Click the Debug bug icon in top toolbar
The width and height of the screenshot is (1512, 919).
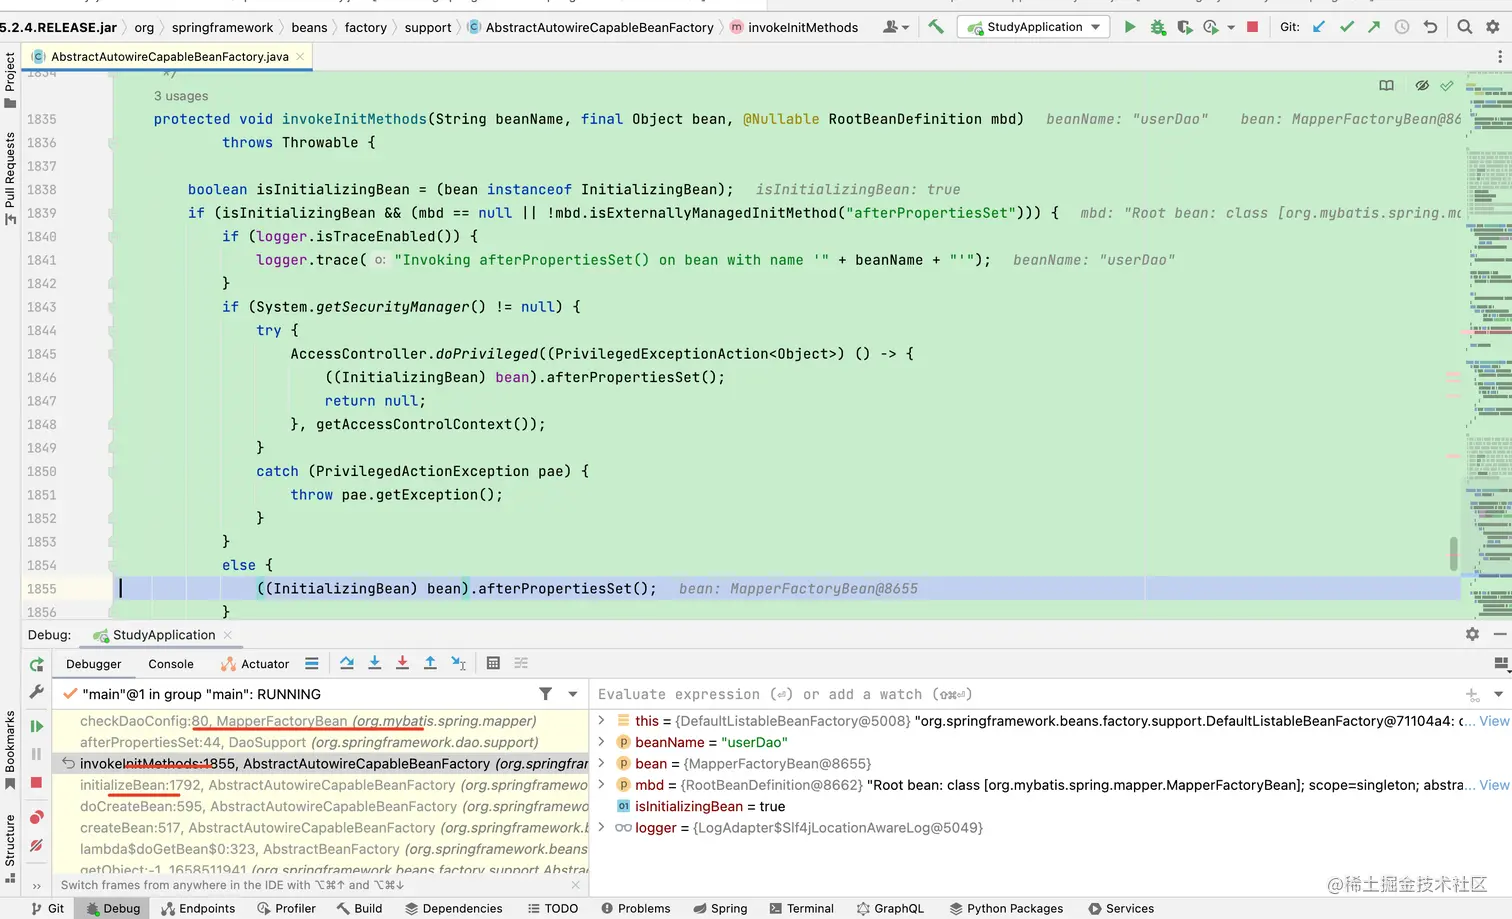coord(1158,27)
